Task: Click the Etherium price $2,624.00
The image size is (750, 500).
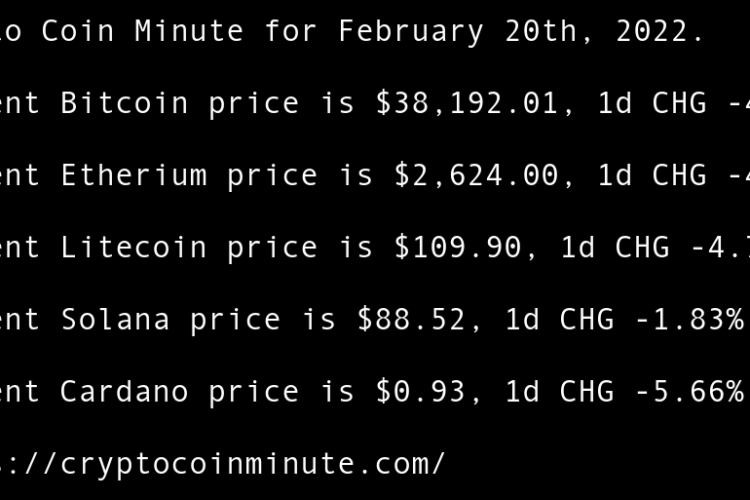Action: (475, 175)
